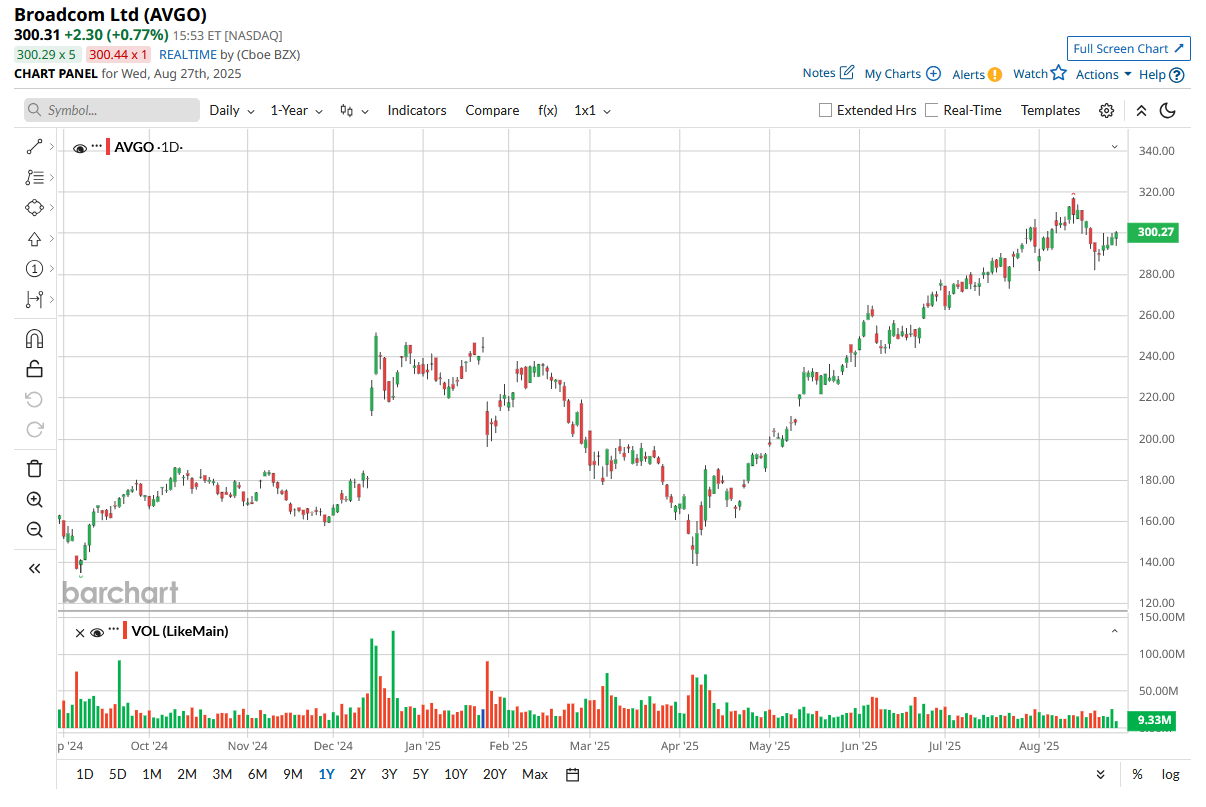
Task: Click the VOL red color swatch
Action: (x=125, y=631)
